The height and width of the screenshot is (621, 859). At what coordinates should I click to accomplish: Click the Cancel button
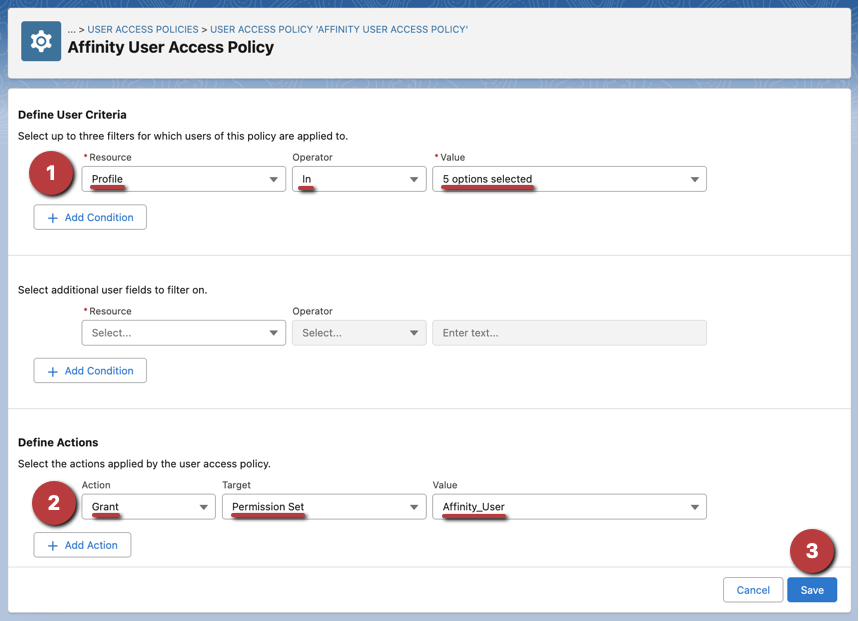[x=753, y=590]
